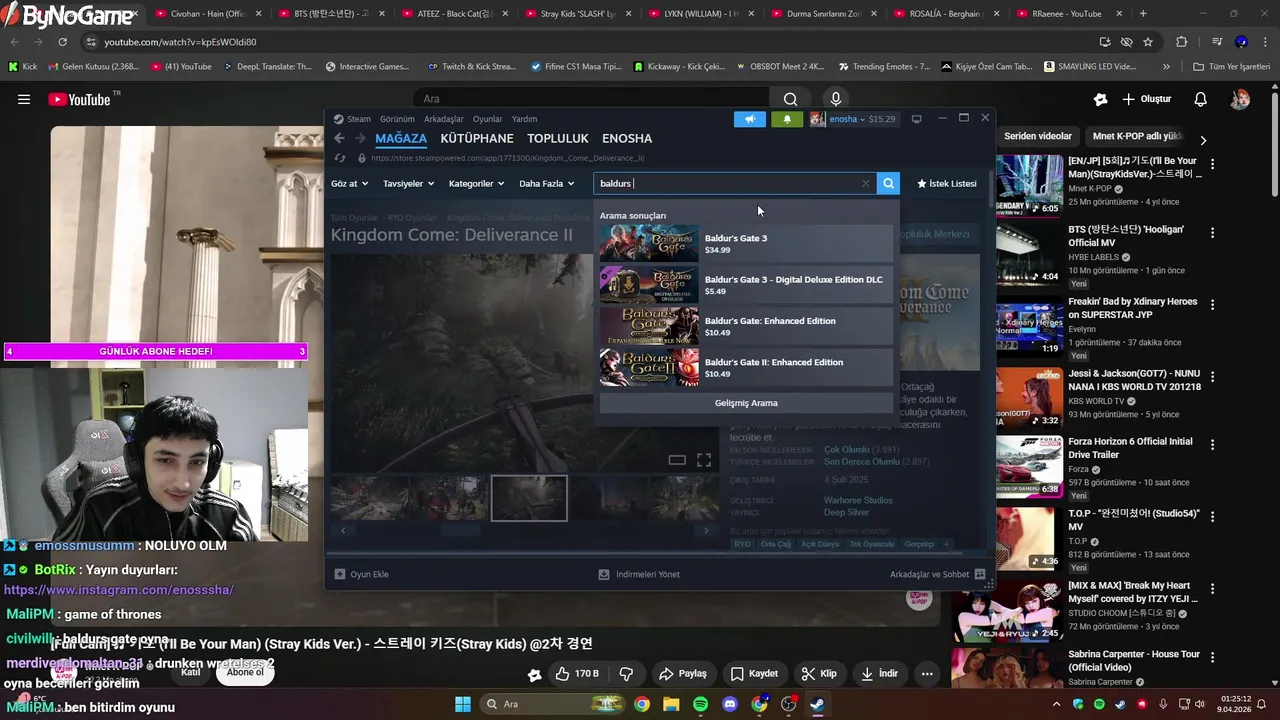Expand Steam Göz at dropdown
This screenshot has width=1280, height=720.
click(349, 184)
